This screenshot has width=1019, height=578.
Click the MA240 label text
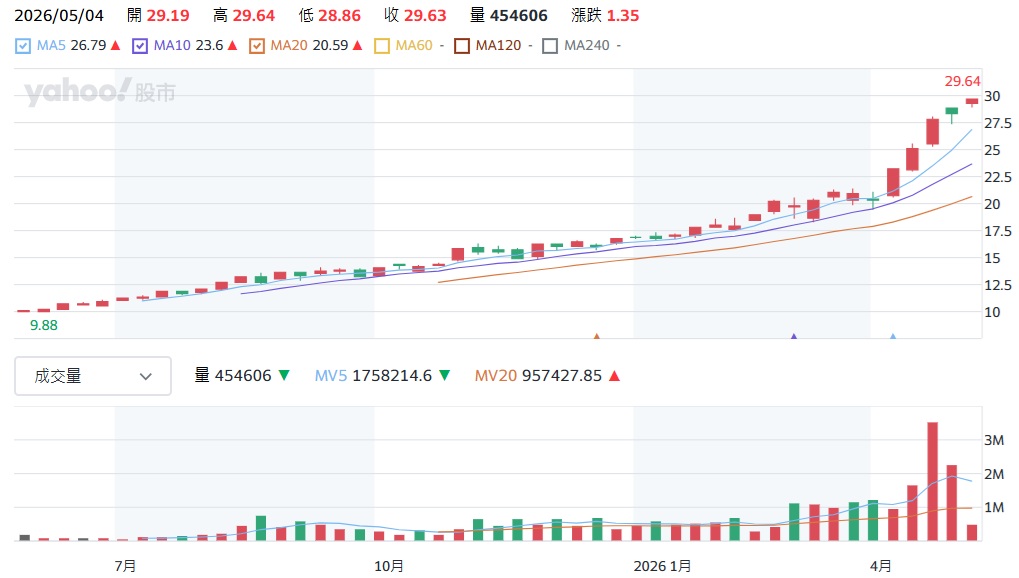point(587,46)
